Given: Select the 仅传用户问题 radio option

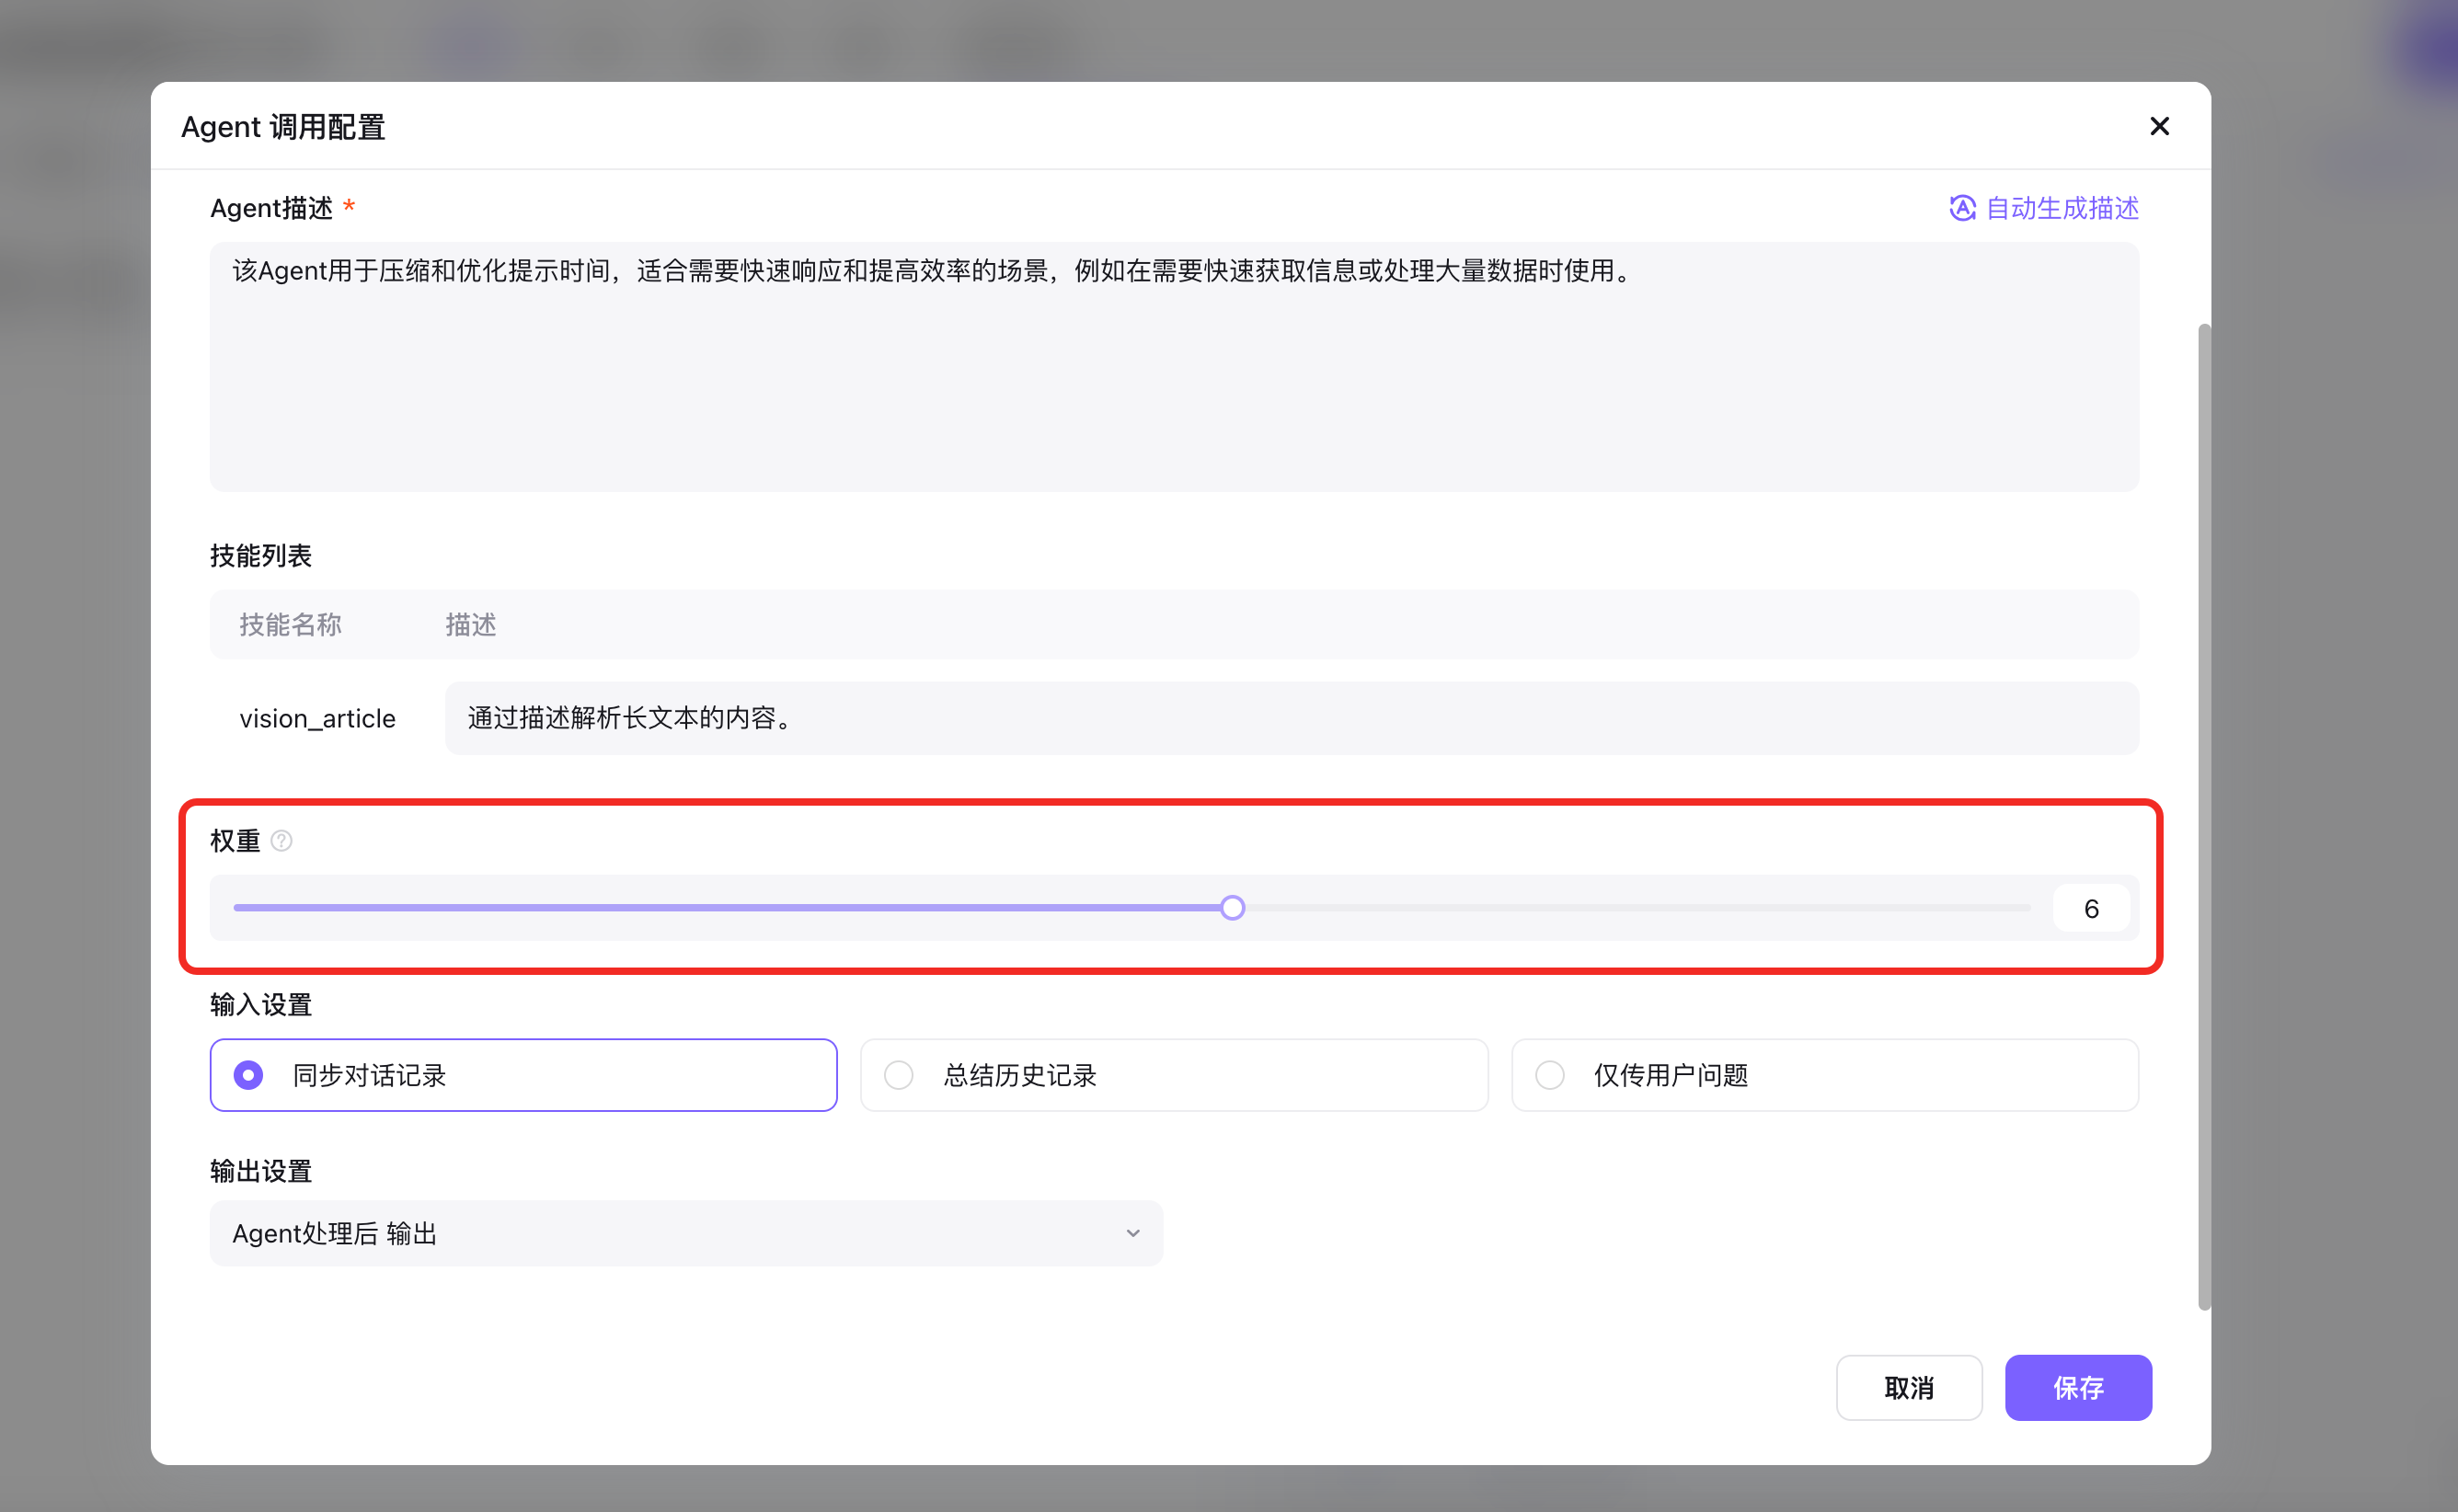Looking at the screenshot, I should click(1825, 1075).
